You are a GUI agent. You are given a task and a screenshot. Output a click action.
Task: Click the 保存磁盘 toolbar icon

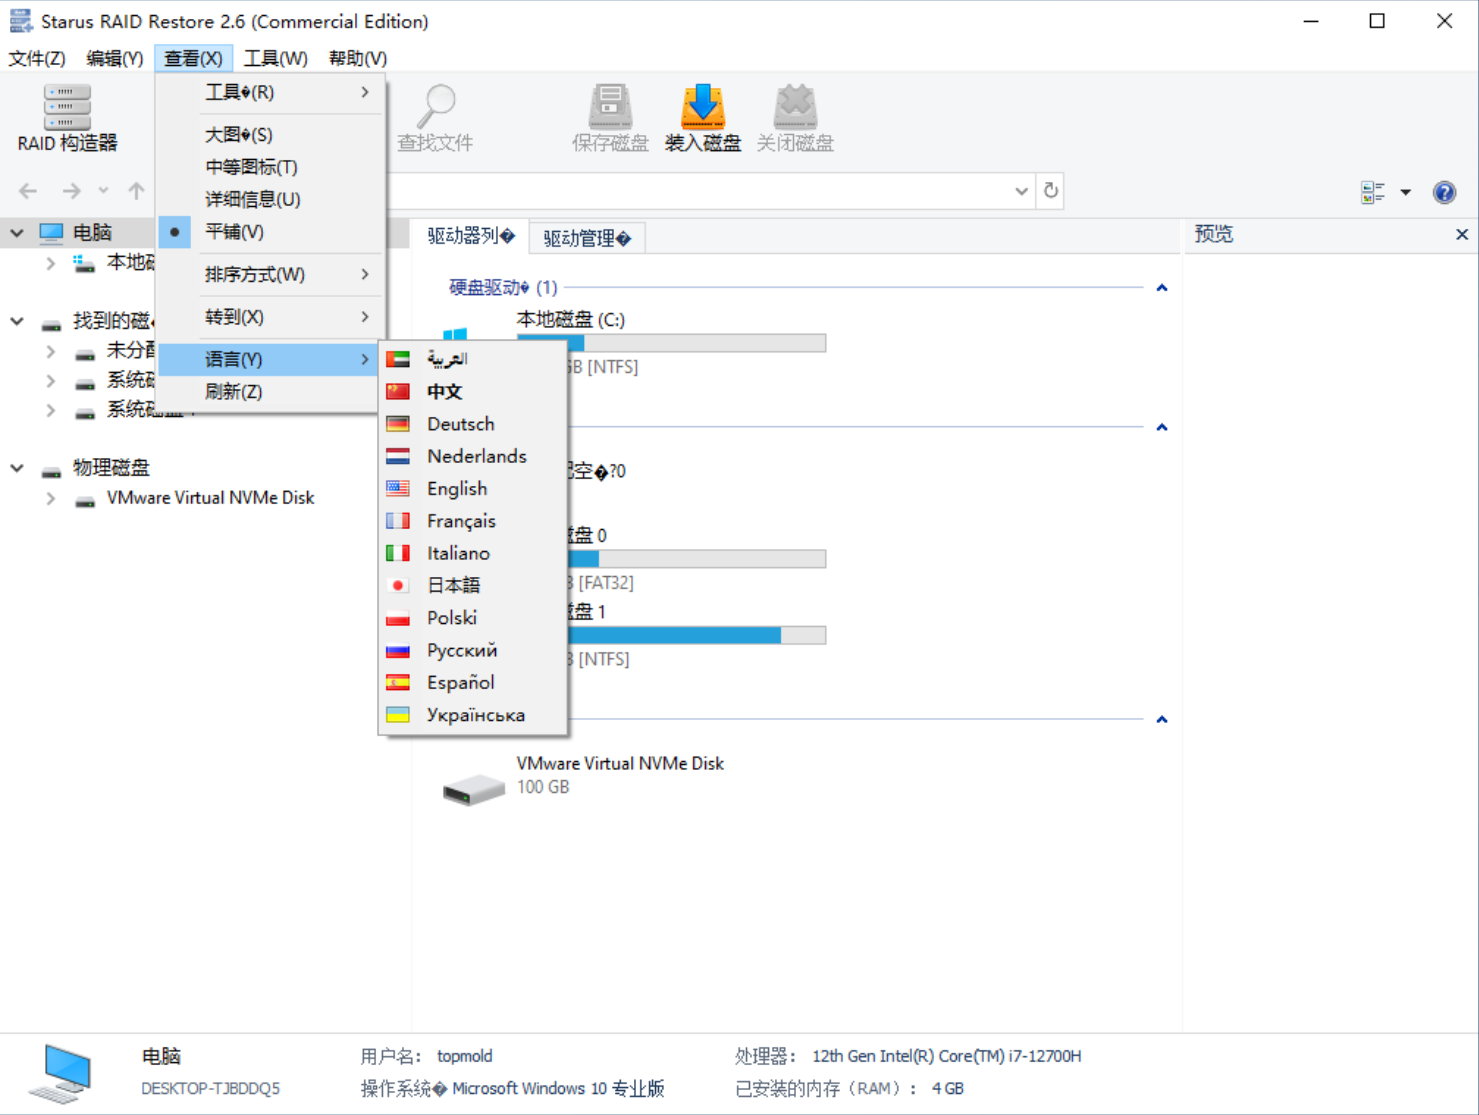pos(610,106)
